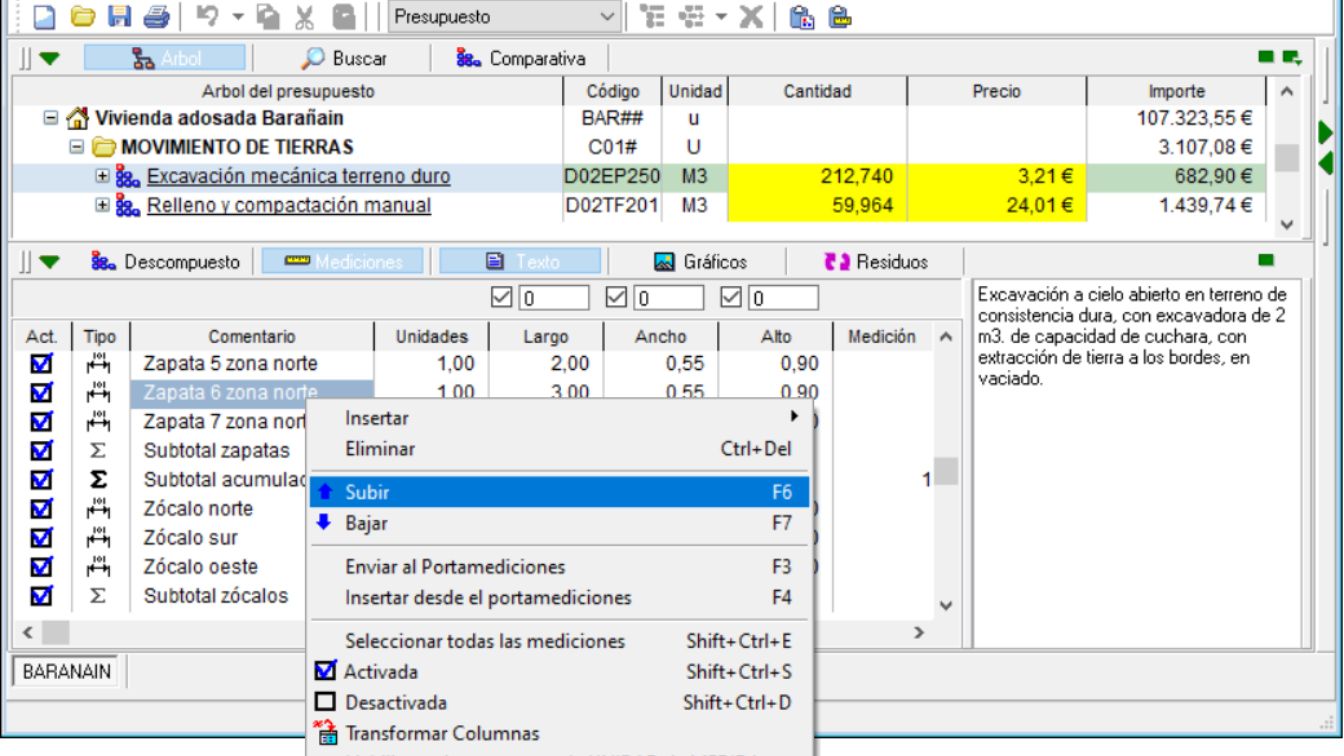Click the paste clipboard icon beside scissors
The image size is (1344, 756).
point(343,17)
